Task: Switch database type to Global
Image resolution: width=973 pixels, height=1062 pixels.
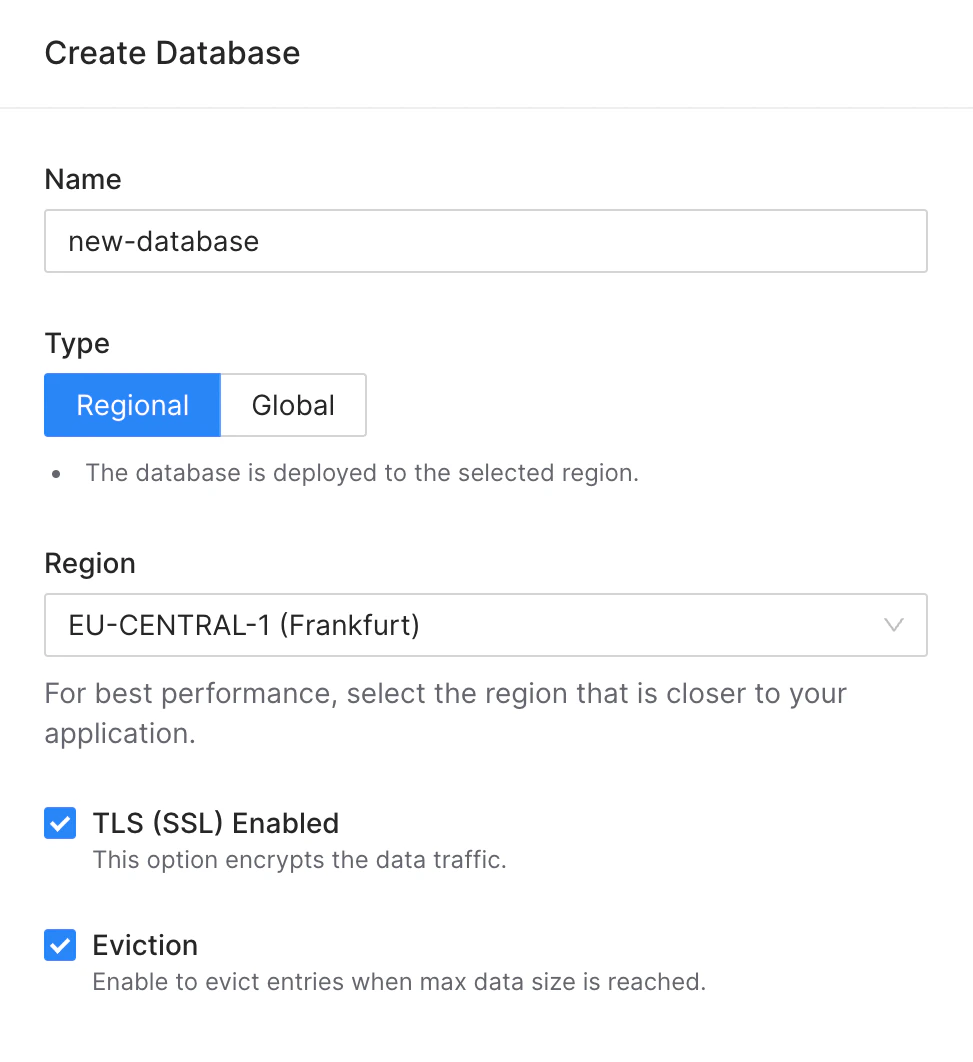Action: (x=293, y=405)
